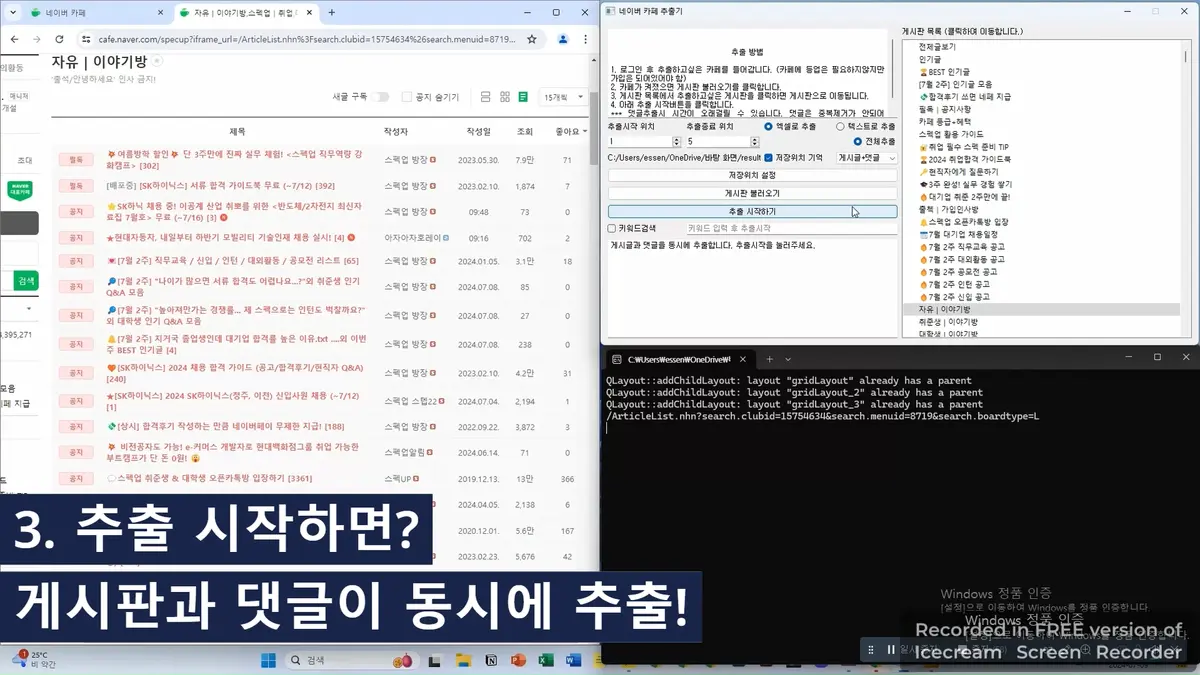Image resolution: width=1200 pixels, height=675 pixels.
Task: Click author 아자아자호레이 name
Action: pyautogui.click(x=414, y=238)
